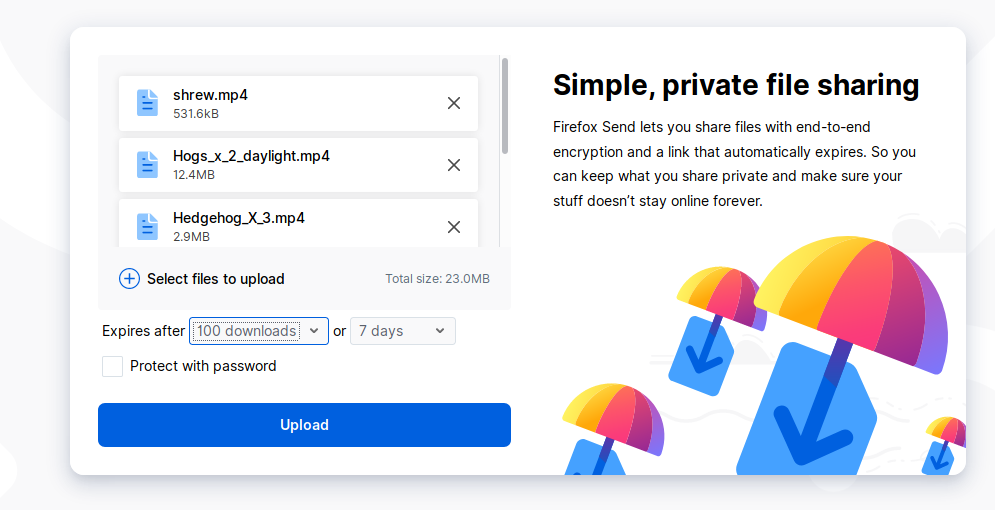Delete Hedgehog_X_3.mp4 using its X icon
995x510 pixels.
tap(454, 227)
